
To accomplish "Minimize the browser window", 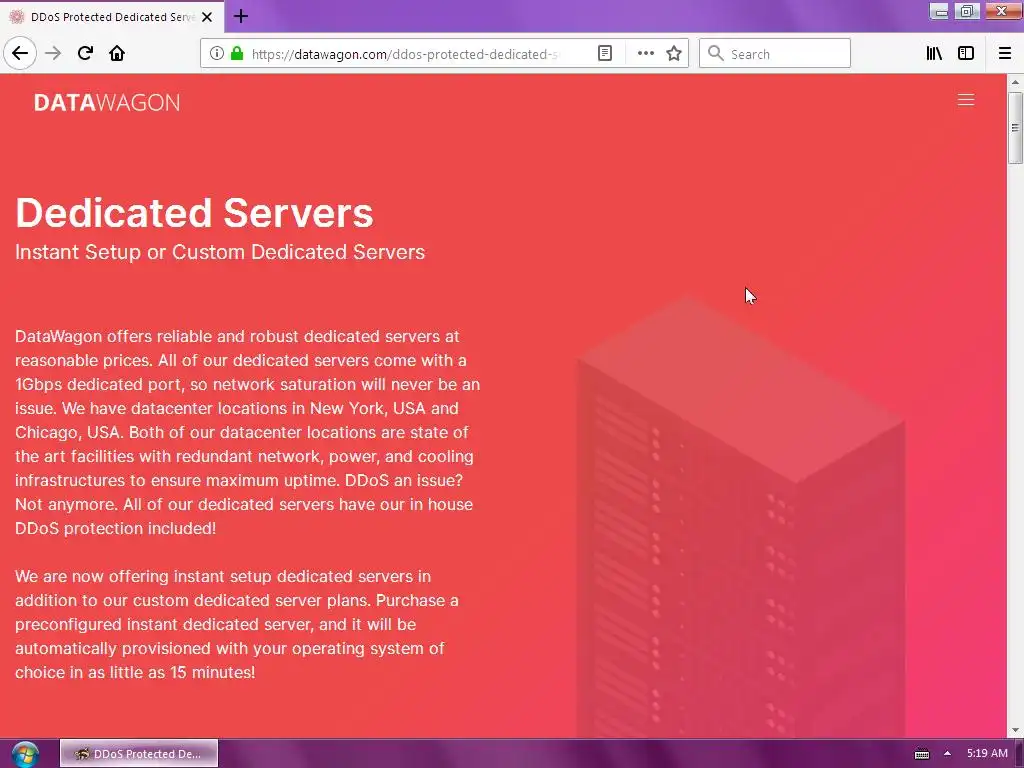I will 939,11.
